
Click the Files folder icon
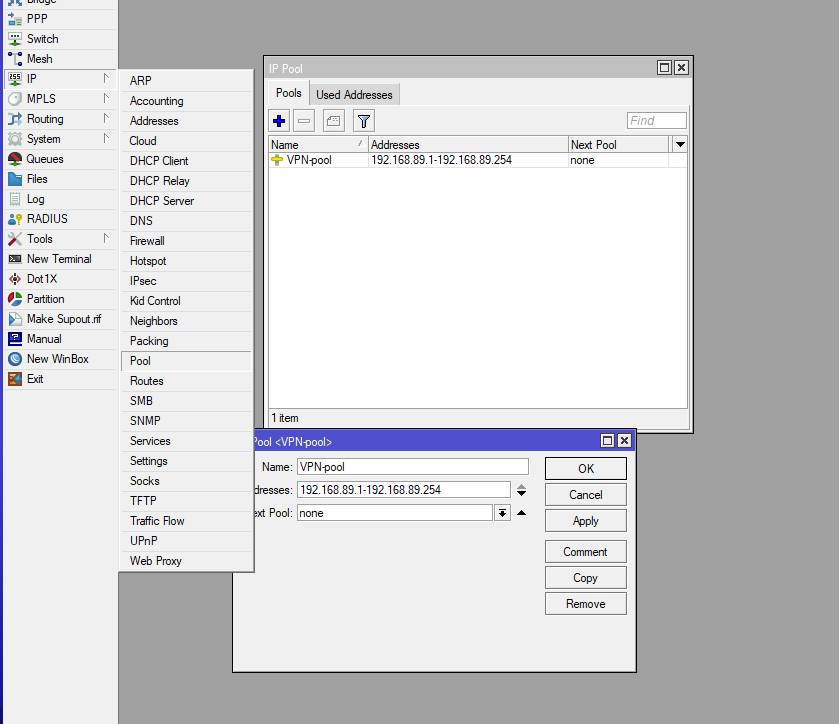click(15, 179)
